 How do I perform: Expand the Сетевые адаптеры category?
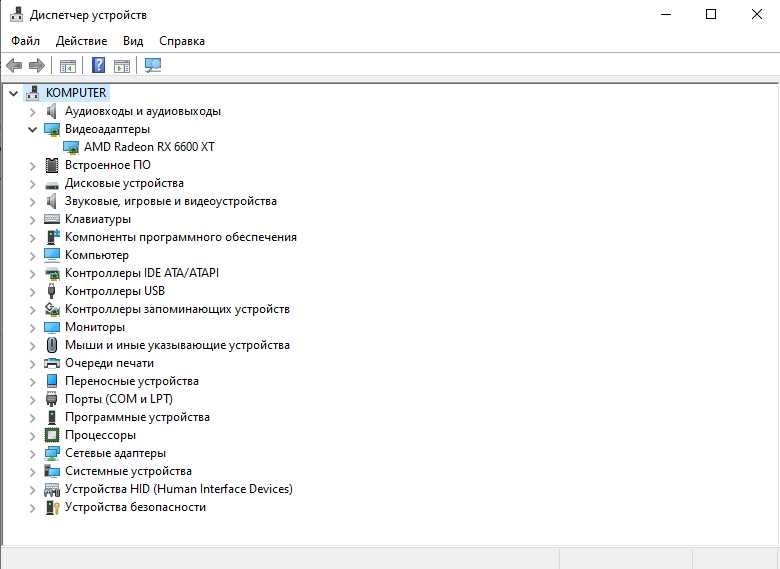[x=33, y=454]
